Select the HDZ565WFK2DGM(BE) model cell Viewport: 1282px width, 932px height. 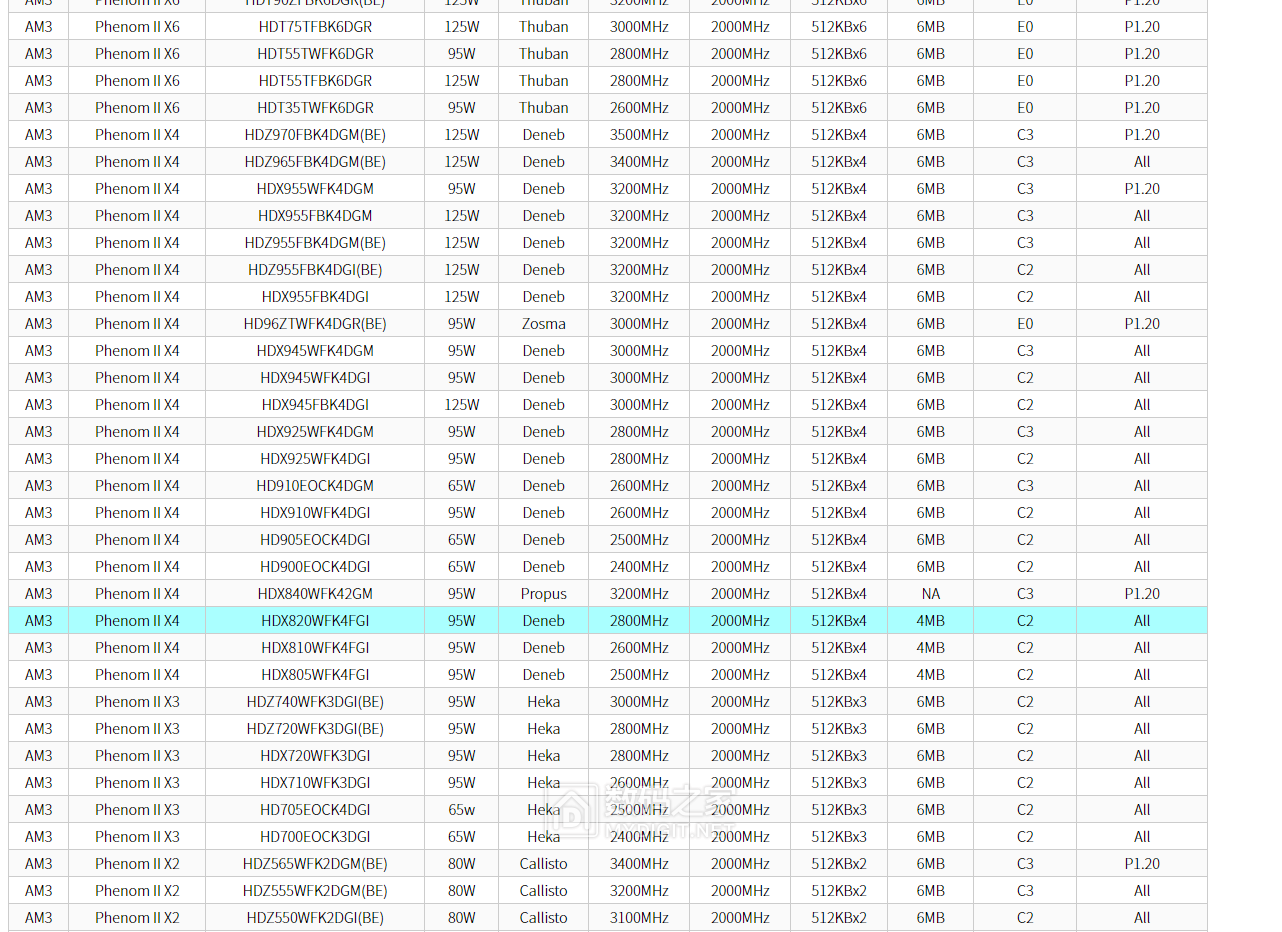315,864
